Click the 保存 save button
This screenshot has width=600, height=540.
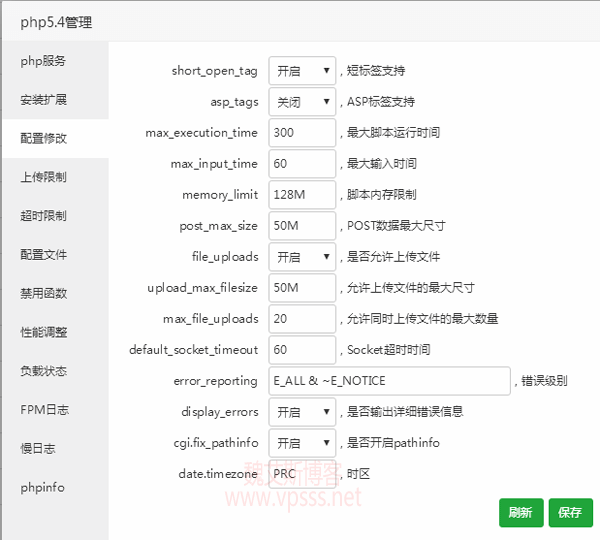(570, 512)
